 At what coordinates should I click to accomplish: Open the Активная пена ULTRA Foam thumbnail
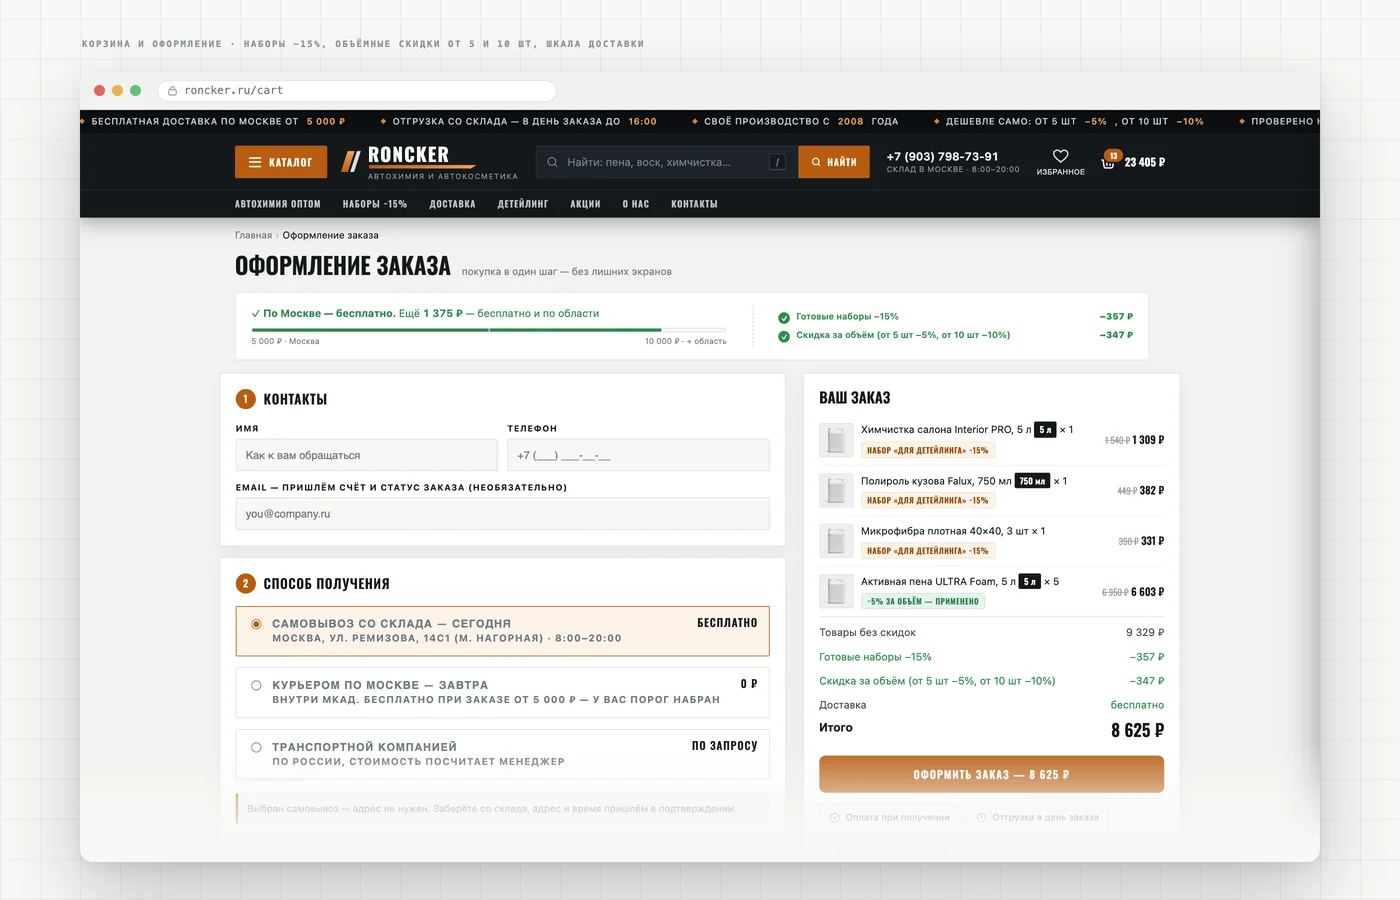(836, 591)
